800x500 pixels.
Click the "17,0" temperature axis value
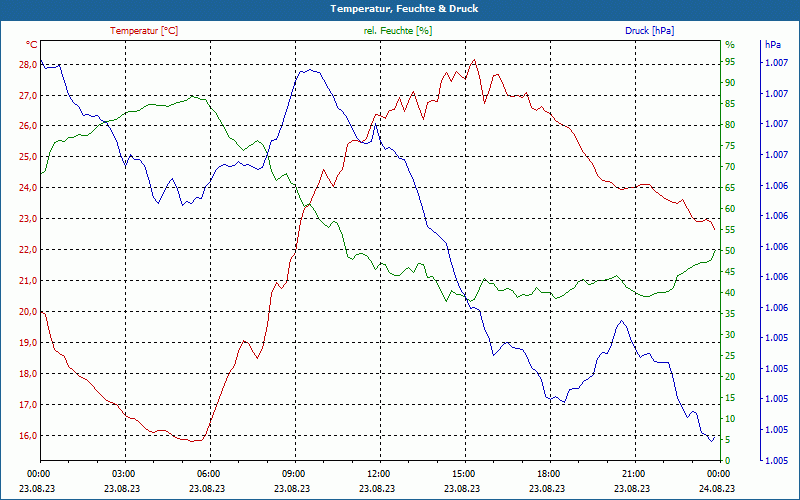click(28, 405)
